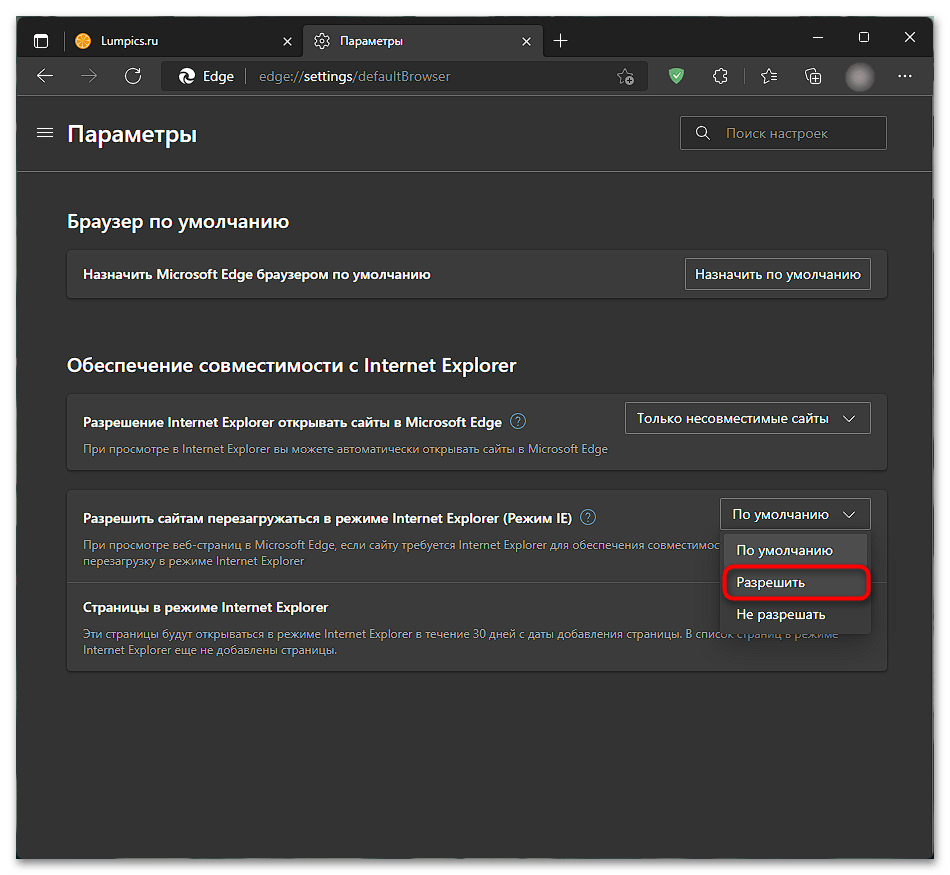Reload the page with the refresh icon
The image size is (950, 875).
click(x=133, y=76)
